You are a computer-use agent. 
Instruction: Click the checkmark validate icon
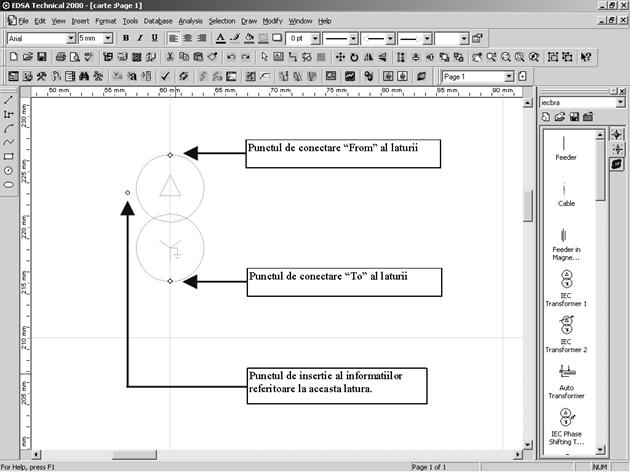165,76
